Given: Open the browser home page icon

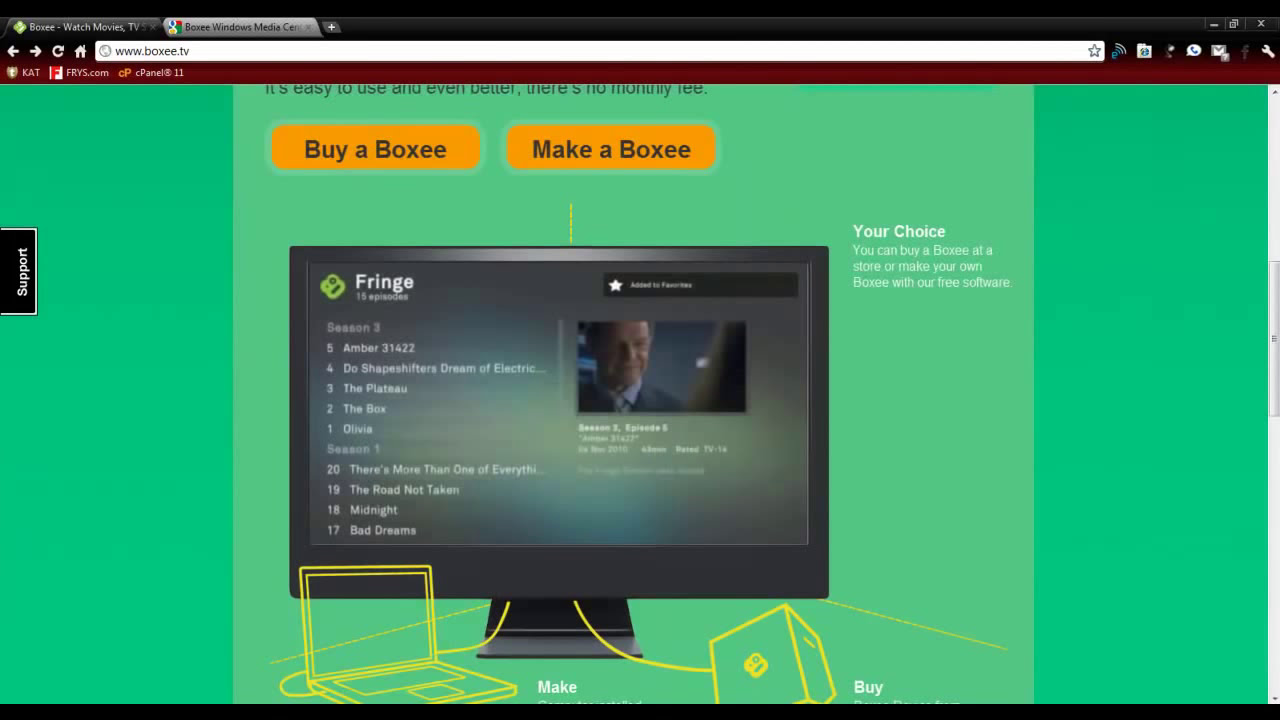Looking at the screenshot, I should pyautogui.click(x=81, y=51).
